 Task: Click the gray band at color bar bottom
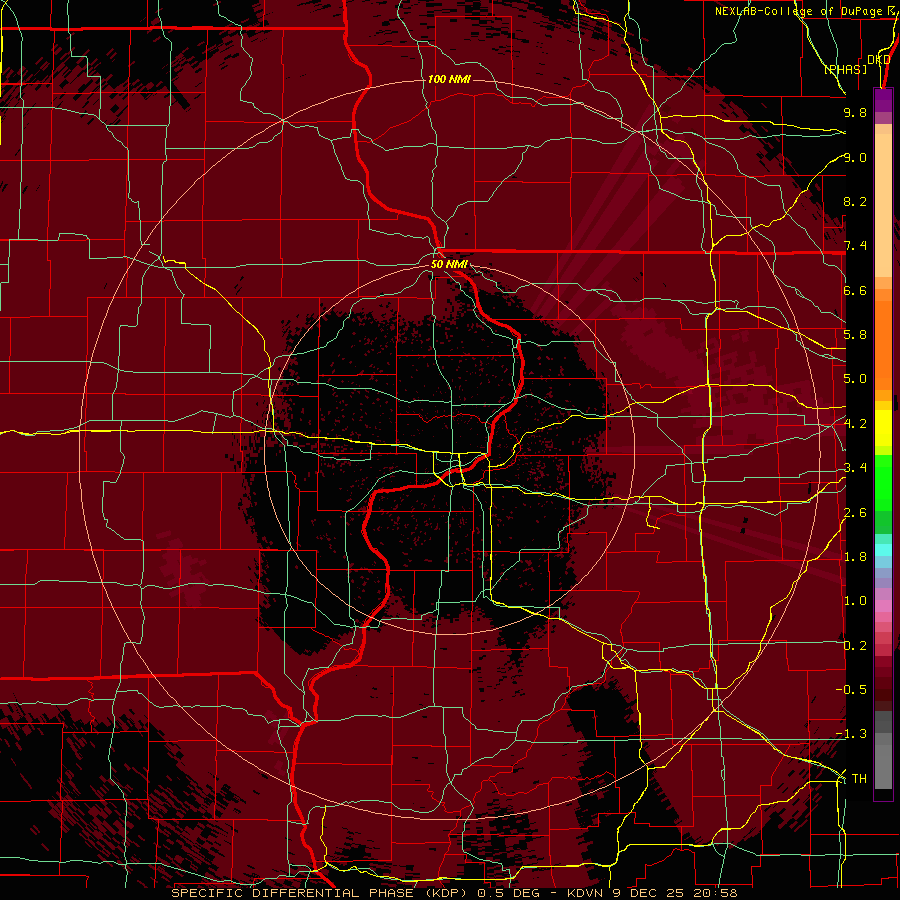point(883,752)
